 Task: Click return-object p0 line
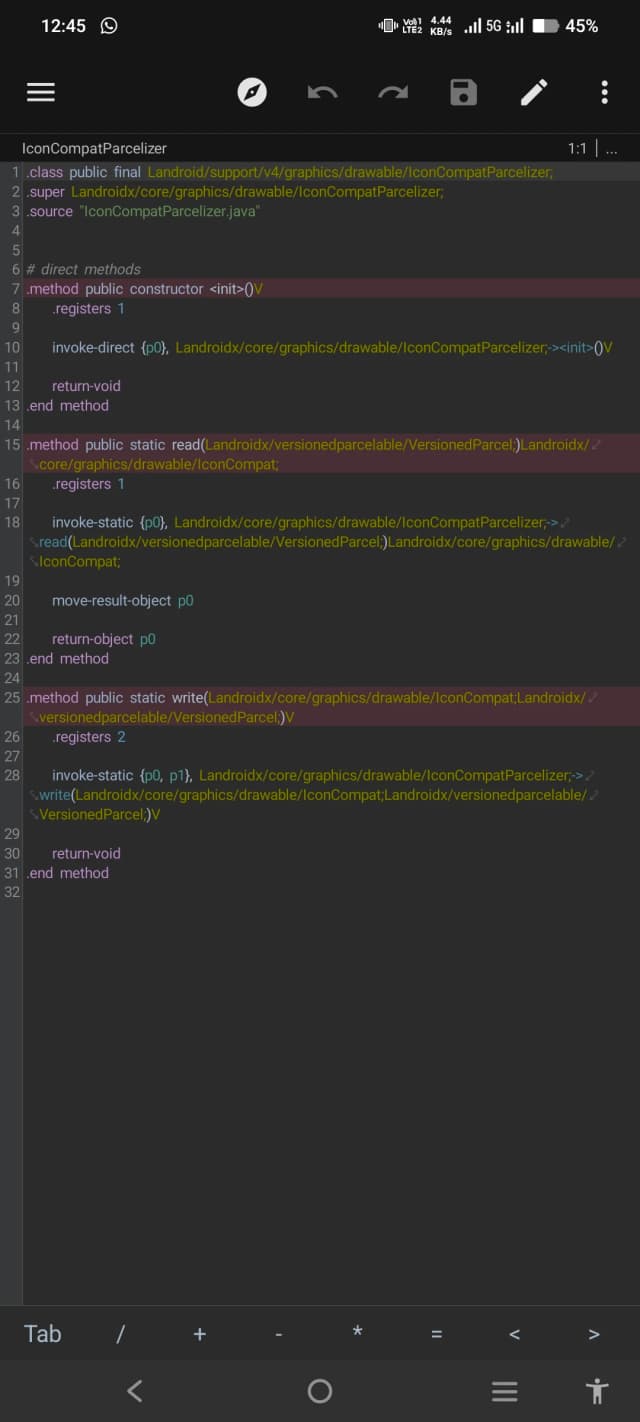point(104,639)
